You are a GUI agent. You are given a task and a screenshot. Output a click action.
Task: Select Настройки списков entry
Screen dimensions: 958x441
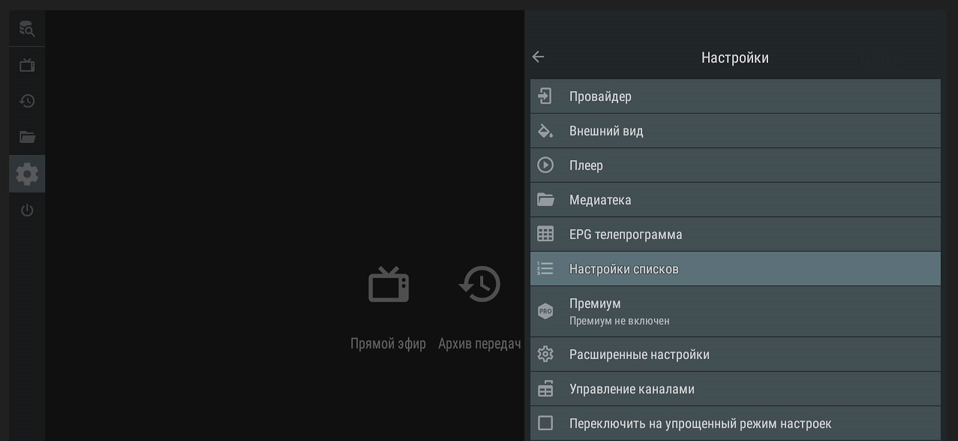(x=735, y=269)
